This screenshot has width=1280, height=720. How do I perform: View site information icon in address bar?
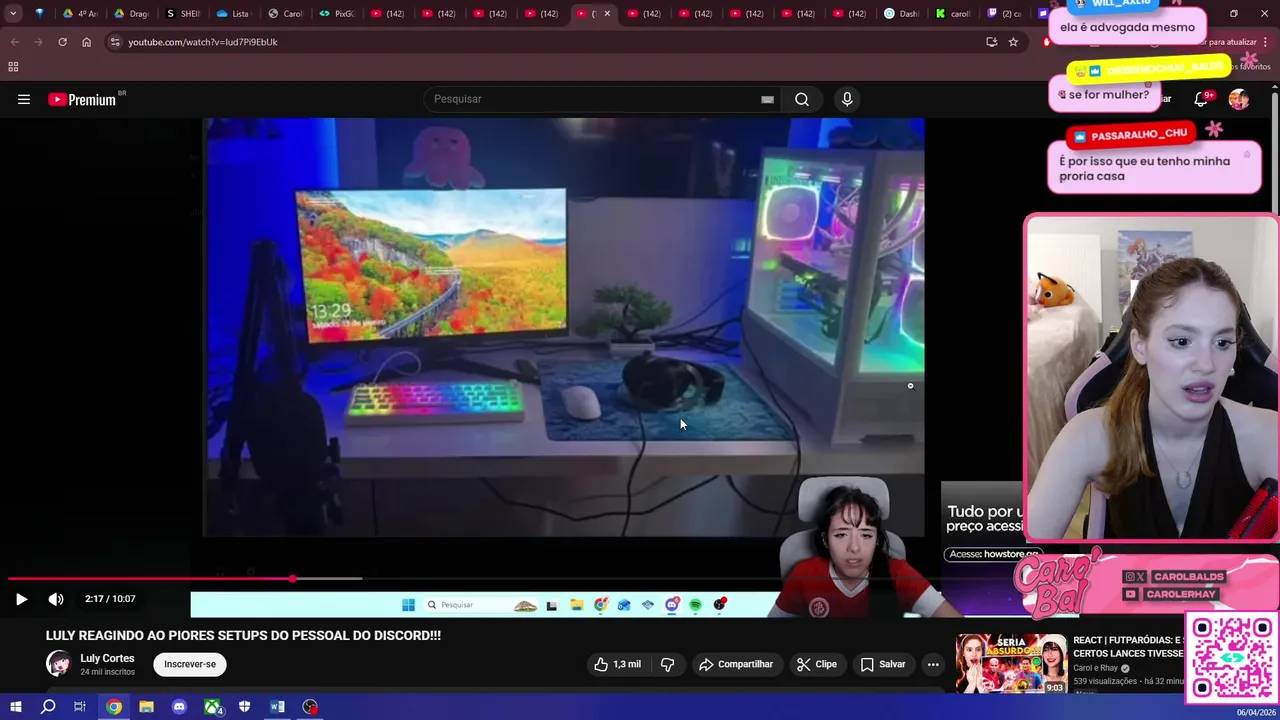coord(115,42)
